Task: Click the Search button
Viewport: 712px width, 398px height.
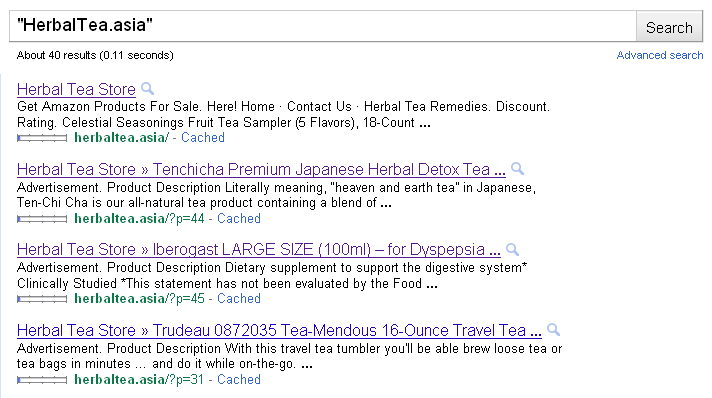Action: coord(669,27)
